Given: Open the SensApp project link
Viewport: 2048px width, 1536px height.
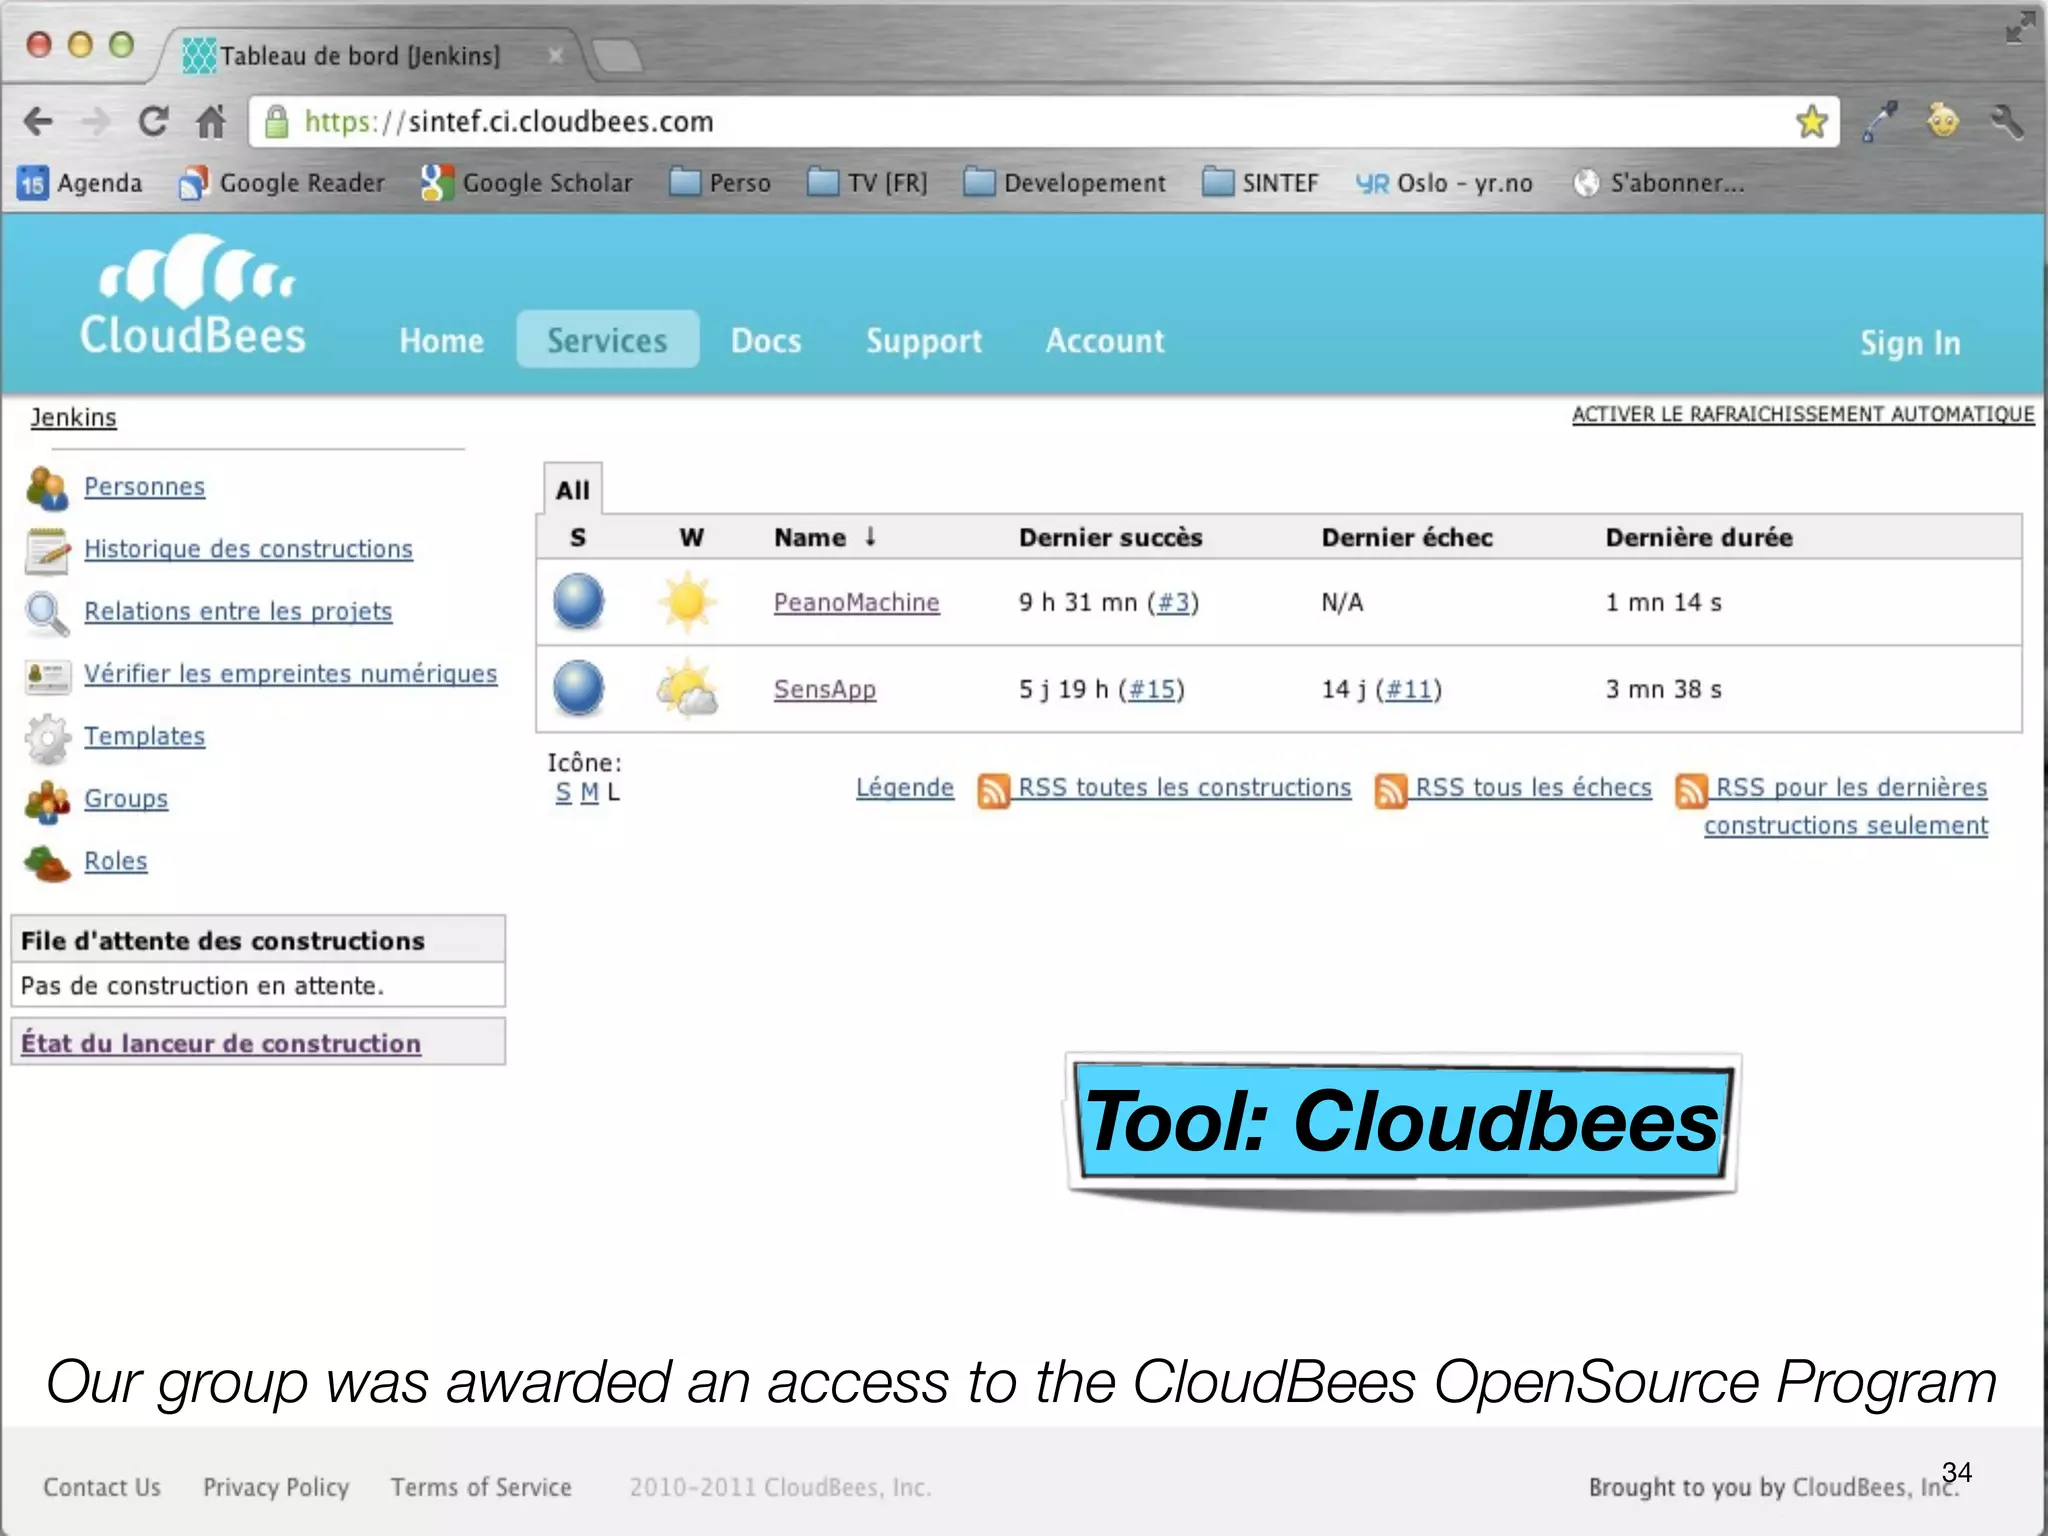Looking at the screenshot, I should click(825, 689).
